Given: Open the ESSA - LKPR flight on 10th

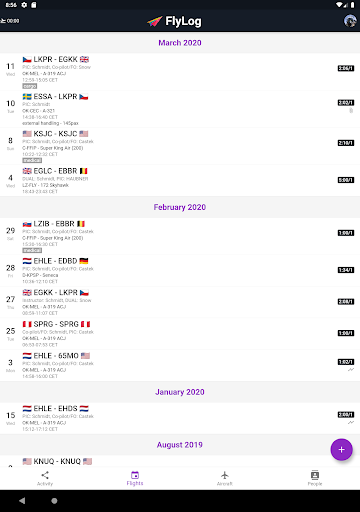Looking at the screenshot, I should click(180, 109).
